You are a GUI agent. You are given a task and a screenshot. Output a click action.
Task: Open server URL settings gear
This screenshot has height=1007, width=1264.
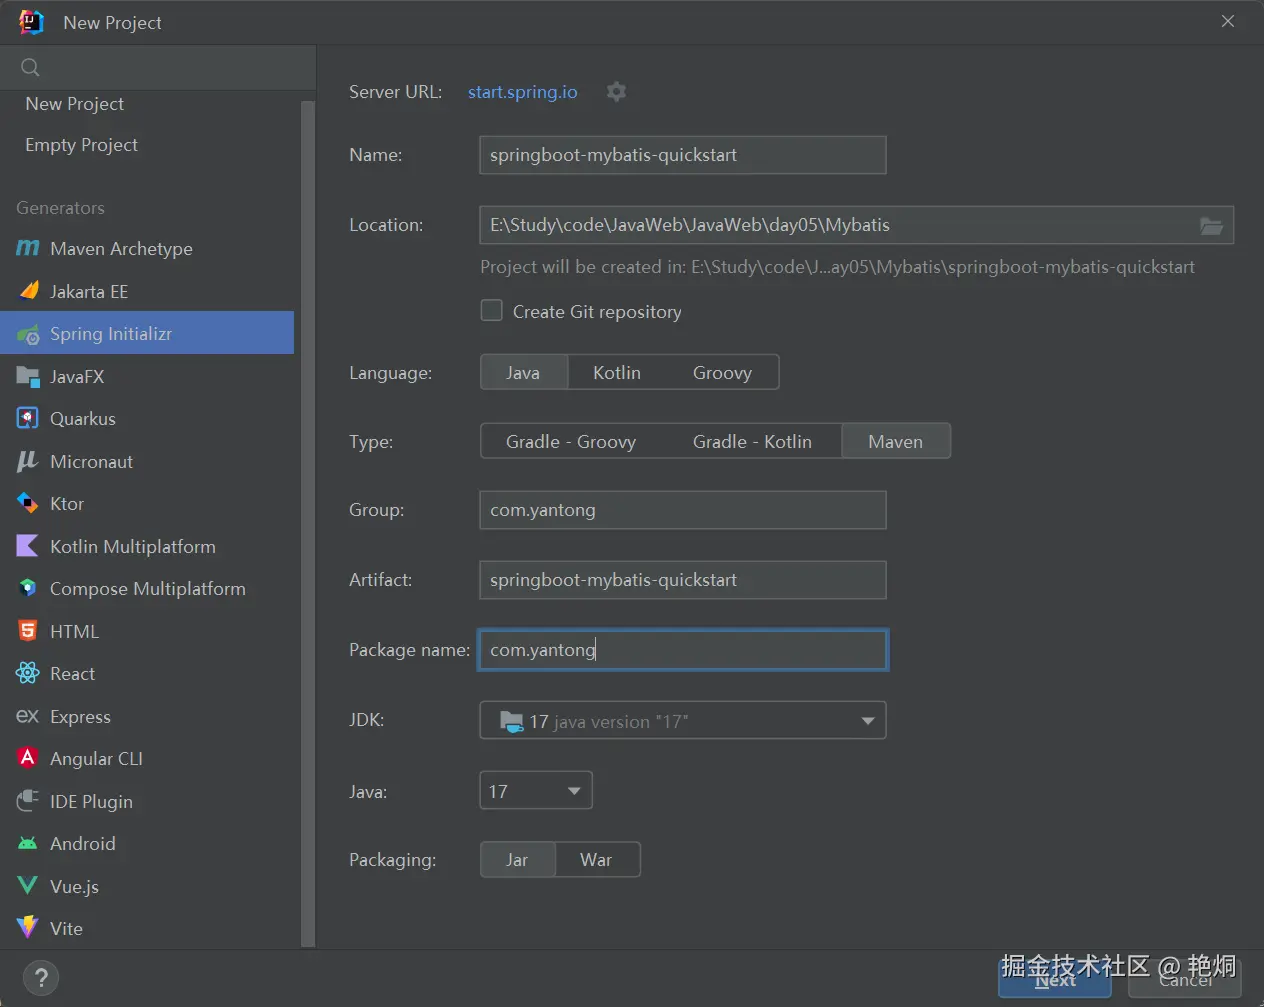click(617, 92)
